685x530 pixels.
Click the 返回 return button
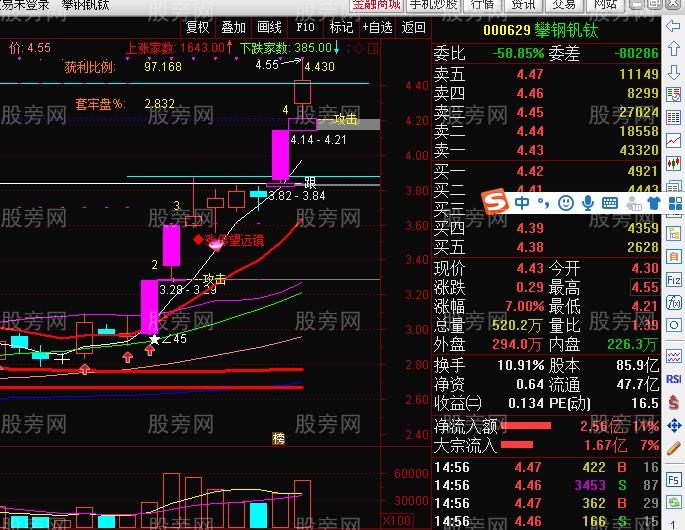(413, 28)
